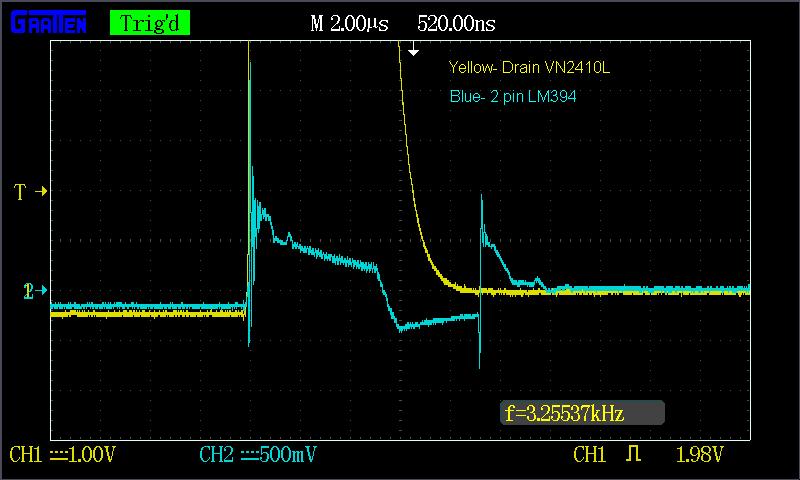Click the 'Blue- 2 pin LM394' annotation
This screenshot has height=480, width=800.
tap(513, 96)
